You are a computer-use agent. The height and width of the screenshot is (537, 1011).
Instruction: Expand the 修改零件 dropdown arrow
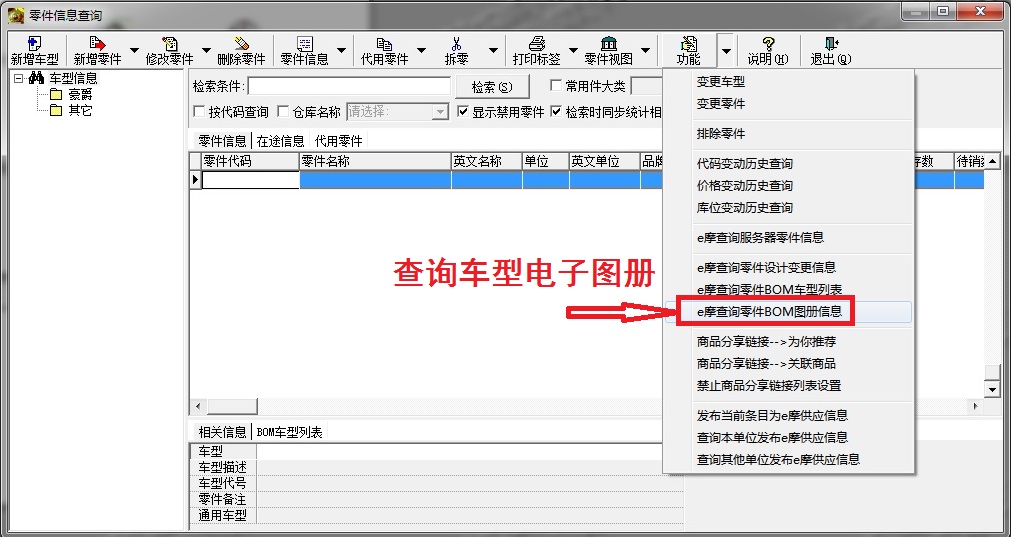pyautogui.click(x=206, y=51)
